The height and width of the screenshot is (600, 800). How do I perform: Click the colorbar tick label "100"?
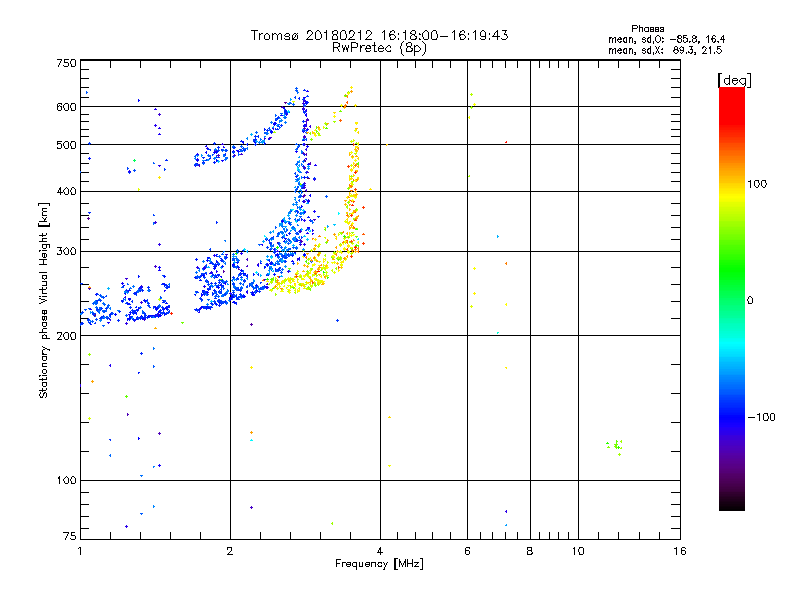click(x=757, y=184)
